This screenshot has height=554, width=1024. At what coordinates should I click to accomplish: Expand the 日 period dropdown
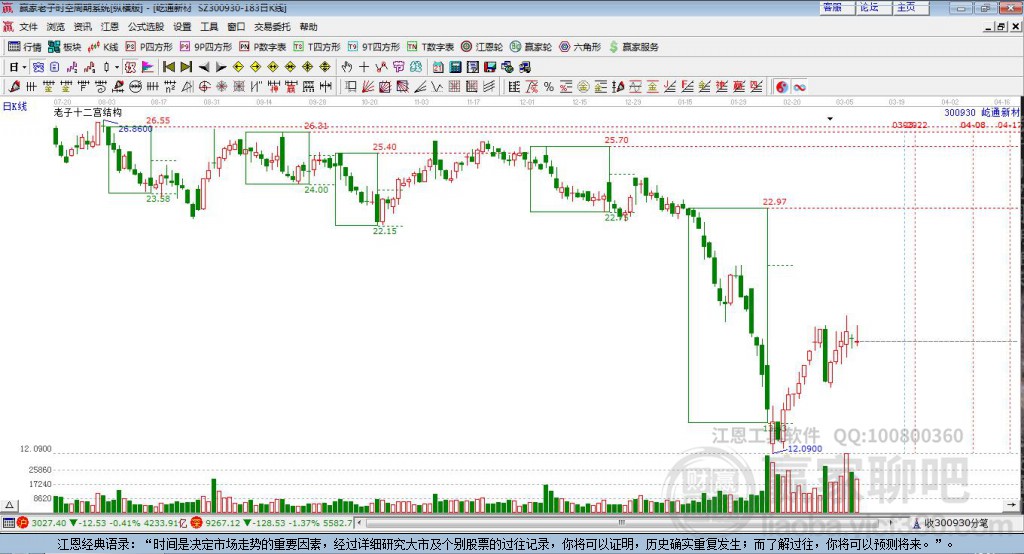(x=24, y=67)
